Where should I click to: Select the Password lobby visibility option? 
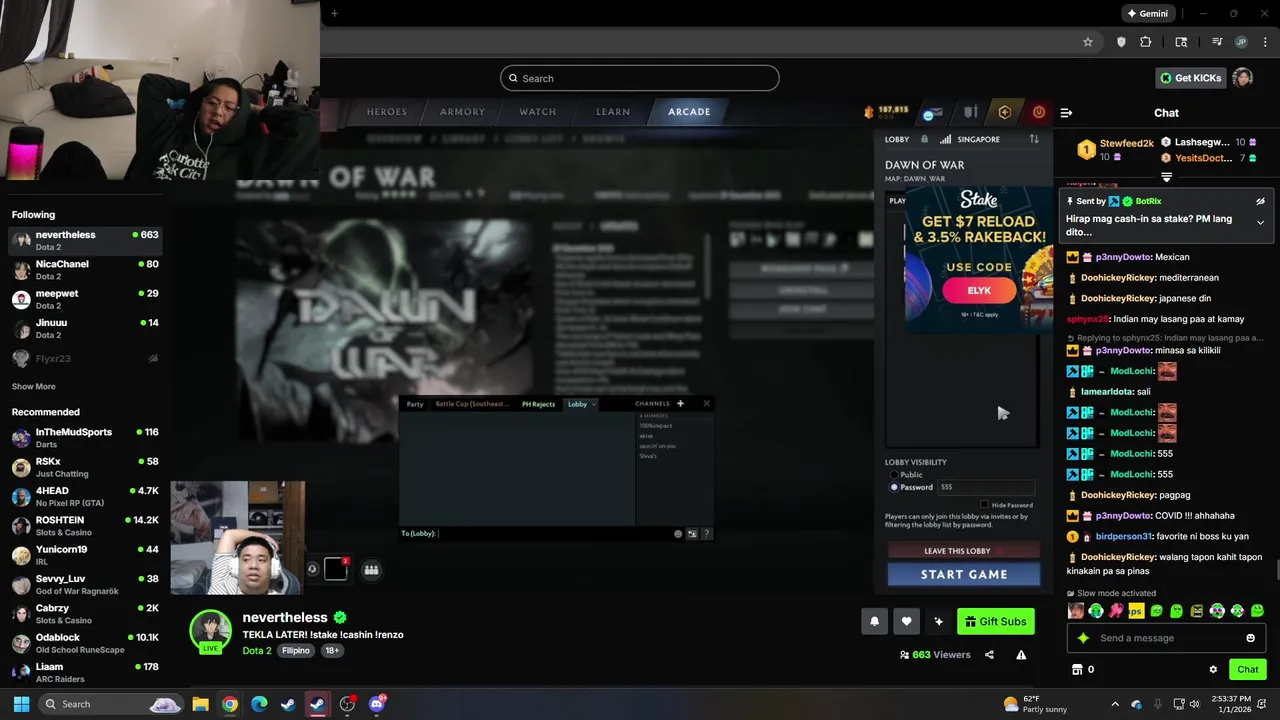click(x=911, y=487)
